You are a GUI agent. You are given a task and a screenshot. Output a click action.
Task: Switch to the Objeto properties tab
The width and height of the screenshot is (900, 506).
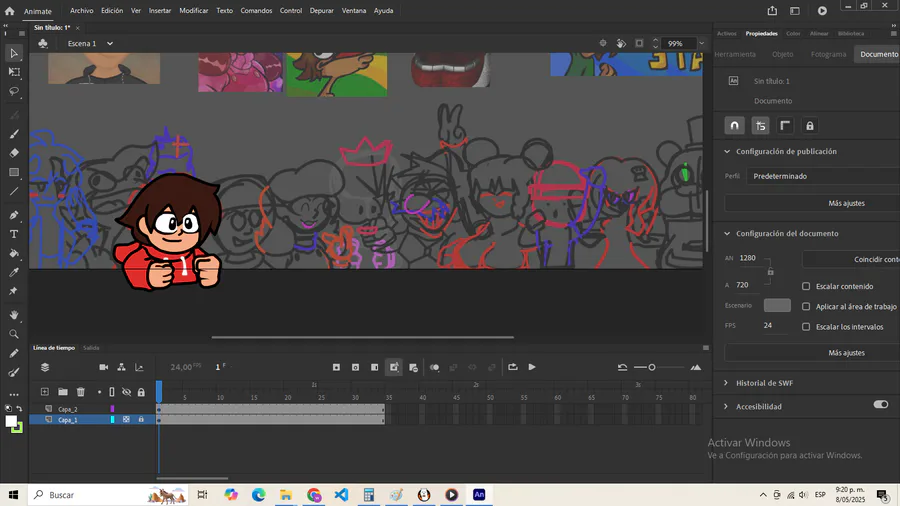pos(782,54)
